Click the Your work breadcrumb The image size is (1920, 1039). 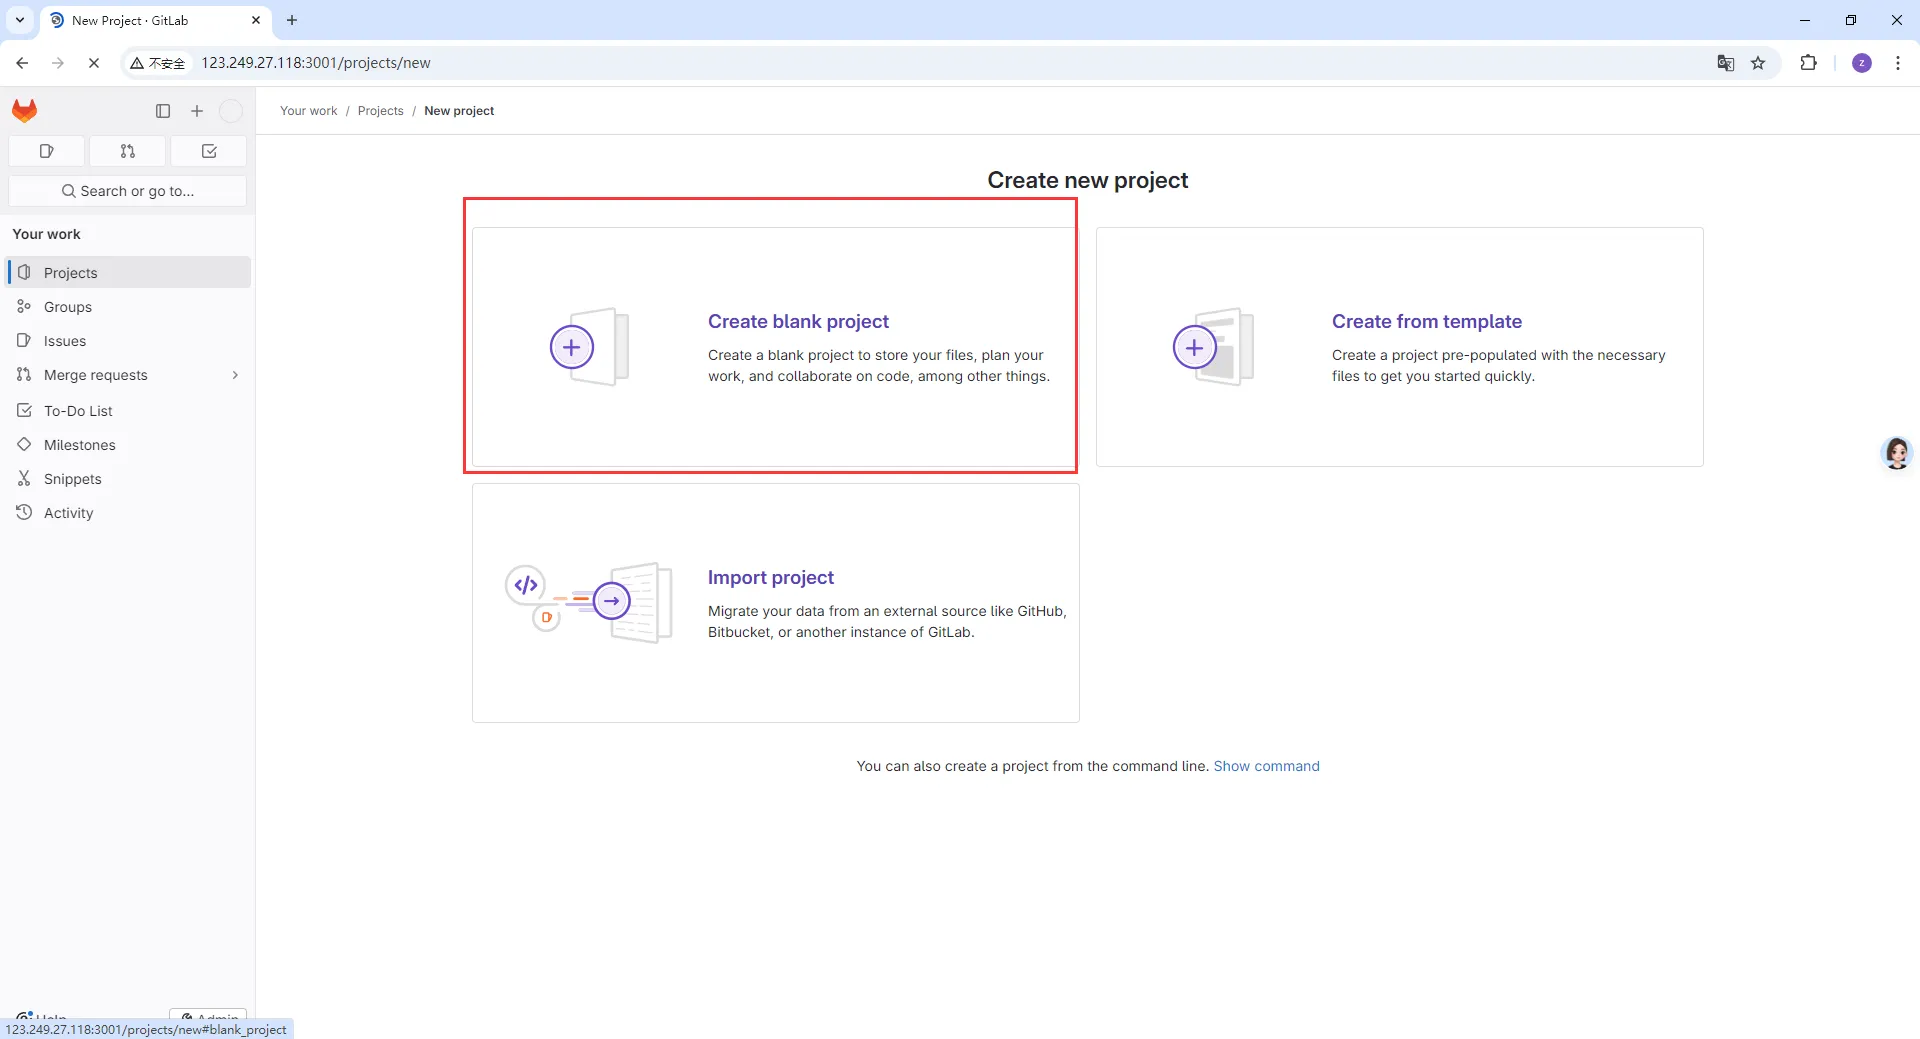tap(309, 111)
